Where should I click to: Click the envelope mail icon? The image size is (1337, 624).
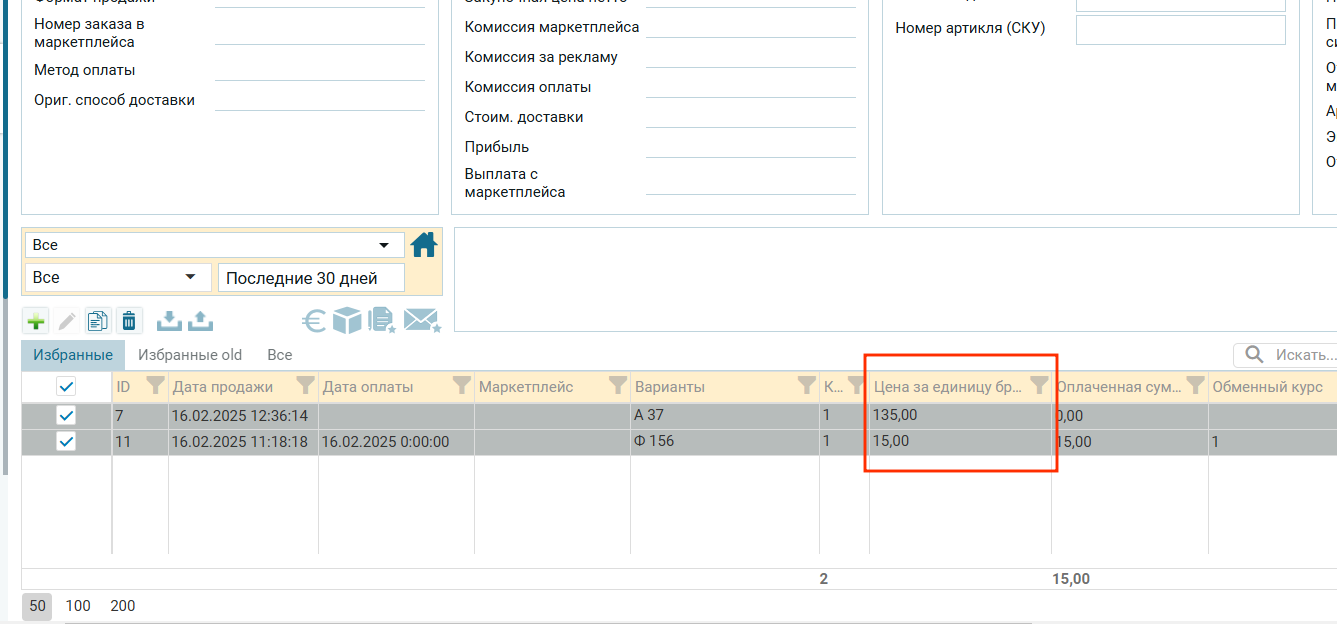coord(422,321)
